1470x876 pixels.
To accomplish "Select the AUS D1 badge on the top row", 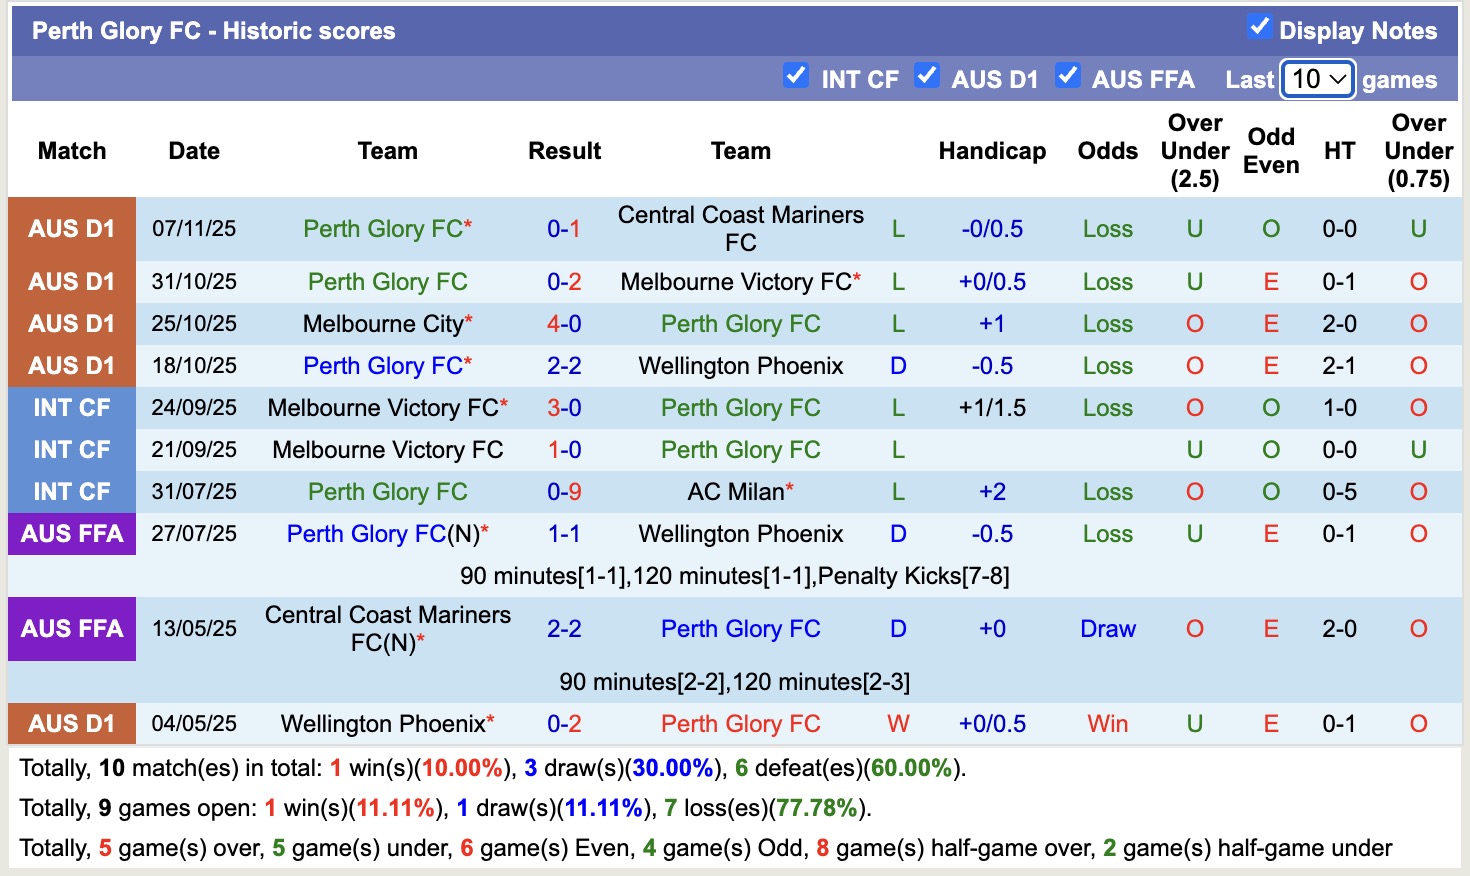I will click(x=71, y=228).
